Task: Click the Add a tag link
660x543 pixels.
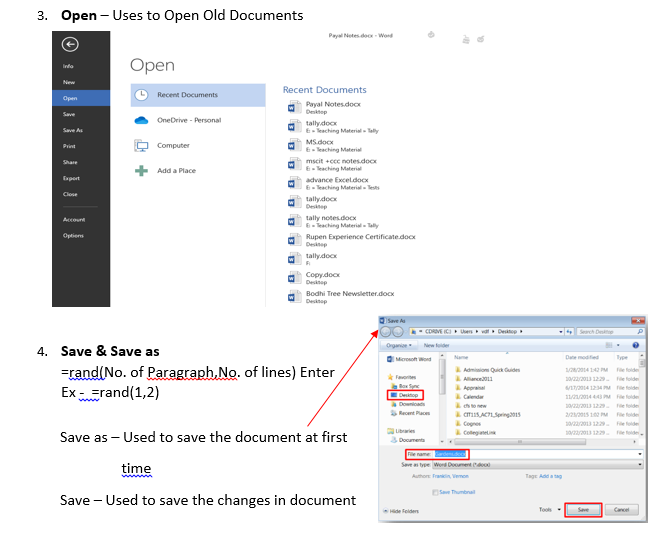Action: click(x=551, y=476)
